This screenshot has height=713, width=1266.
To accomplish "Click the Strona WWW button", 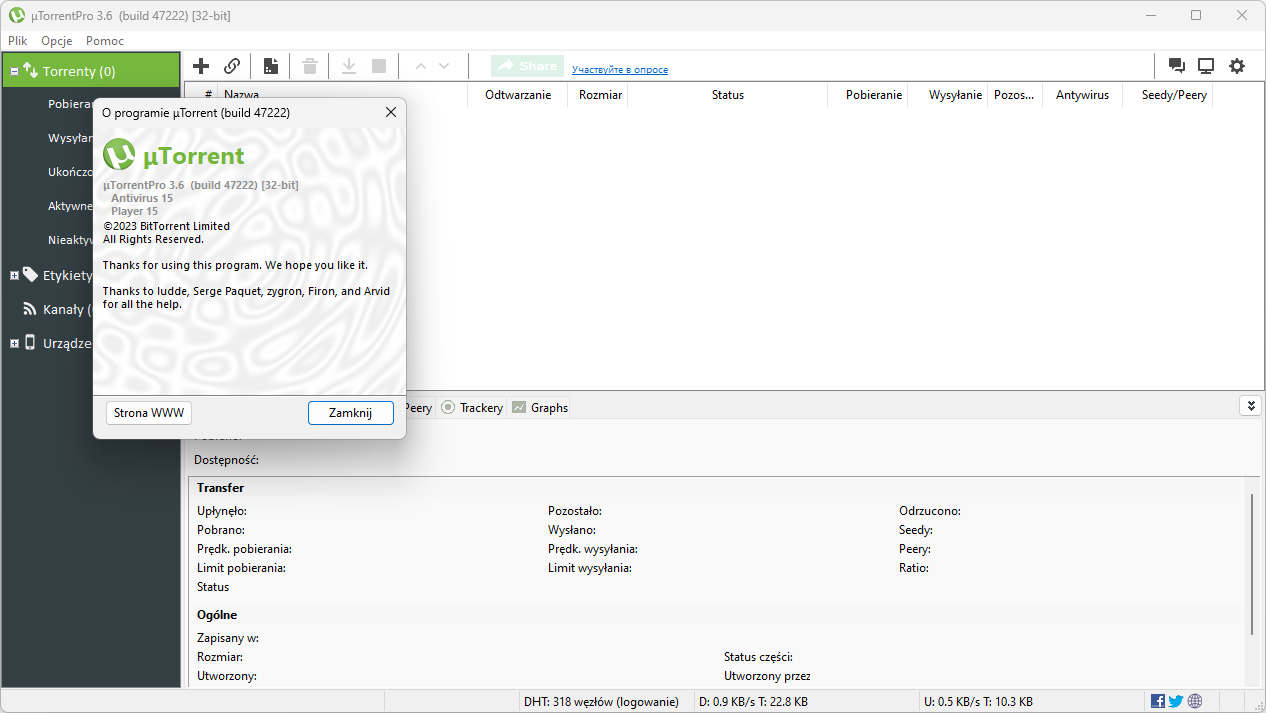I will [x=149, y=413].
